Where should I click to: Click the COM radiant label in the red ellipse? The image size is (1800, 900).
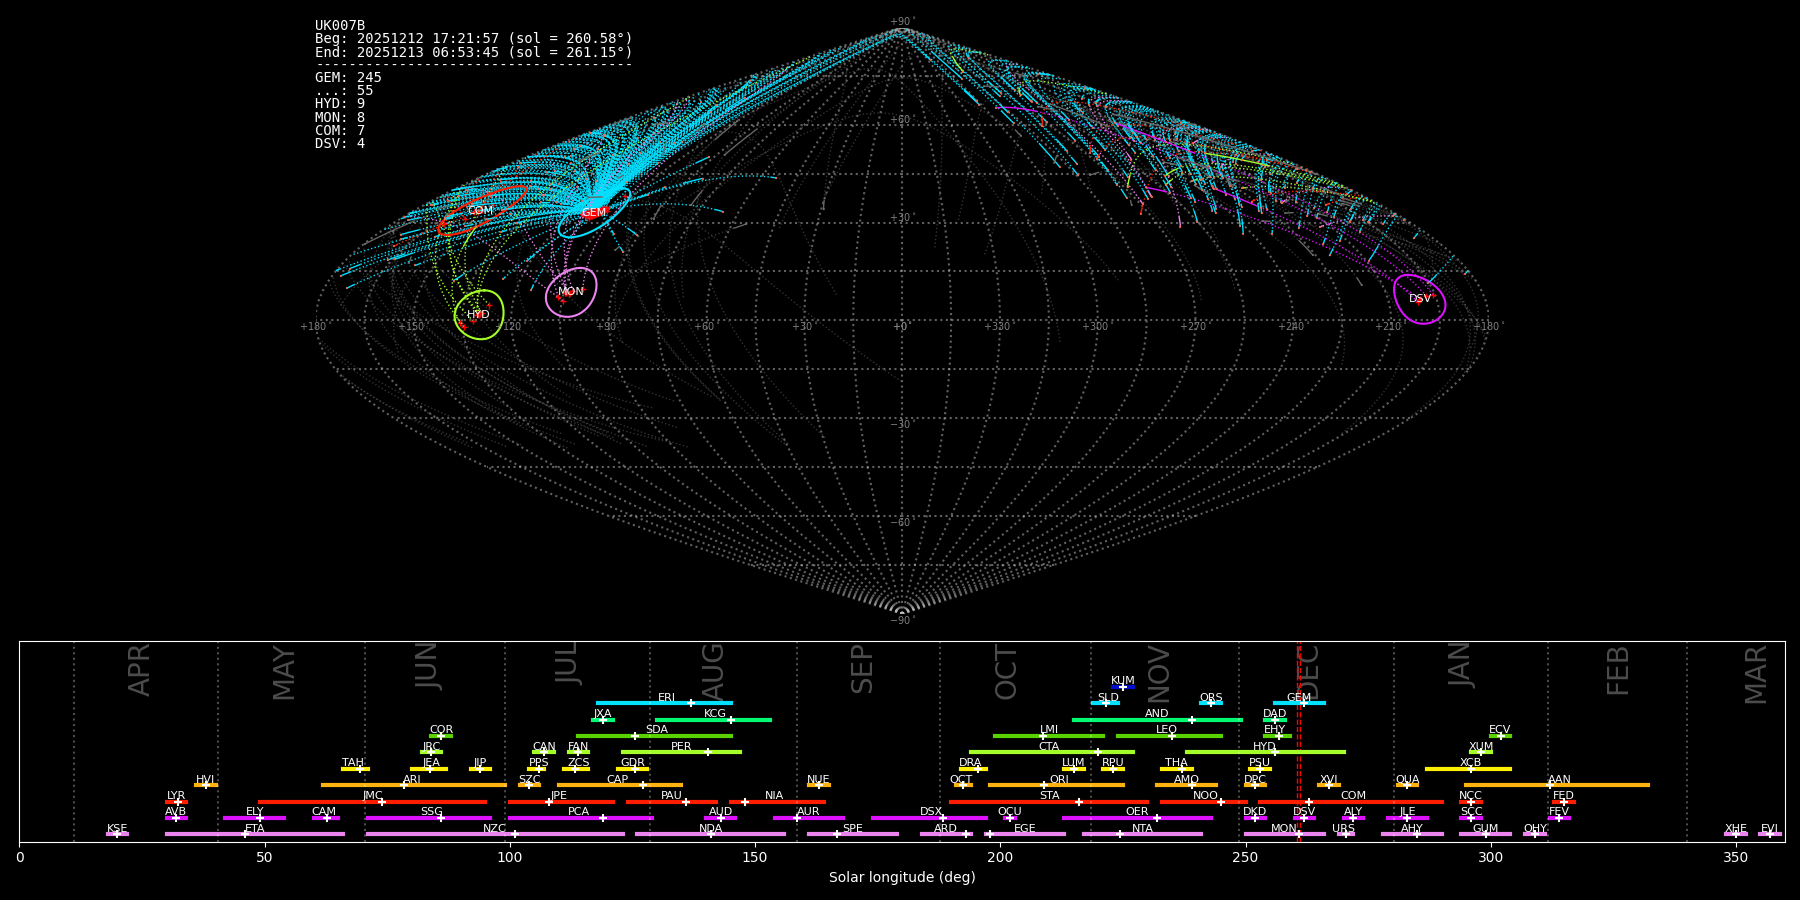(480, 211)
